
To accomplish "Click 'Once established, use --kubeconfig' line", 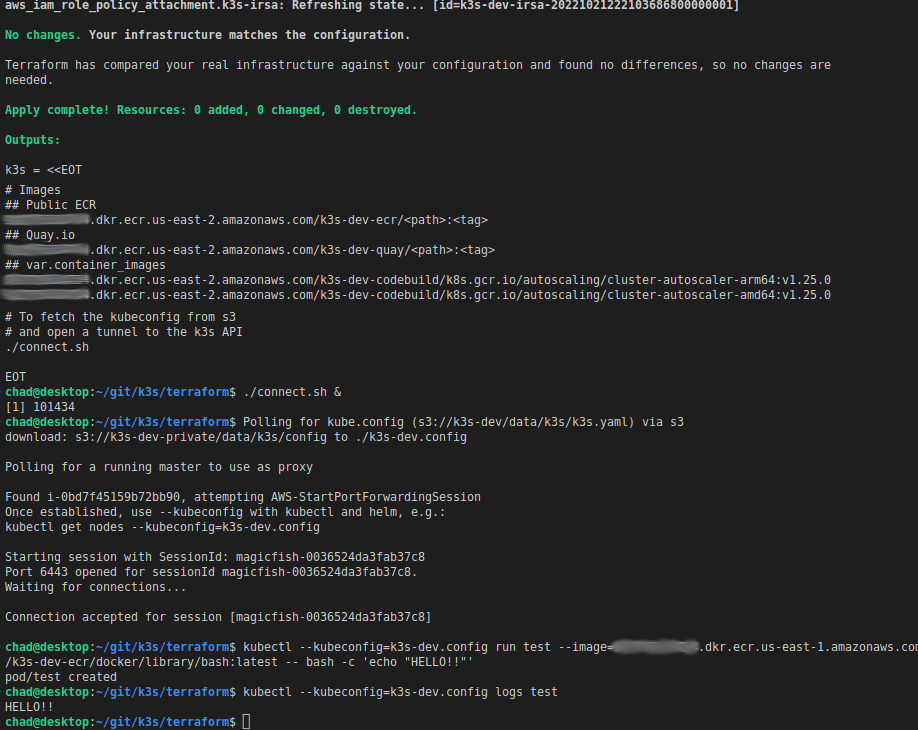I will coord(225,512).
